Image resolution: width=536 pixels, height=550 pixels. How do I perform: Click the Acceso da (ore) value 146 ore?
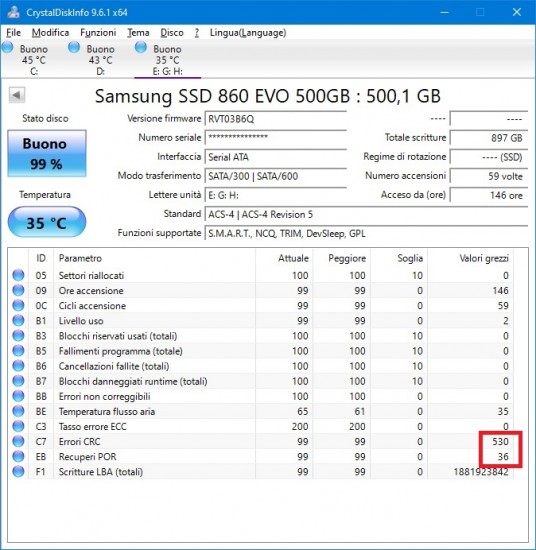point(489,195)
